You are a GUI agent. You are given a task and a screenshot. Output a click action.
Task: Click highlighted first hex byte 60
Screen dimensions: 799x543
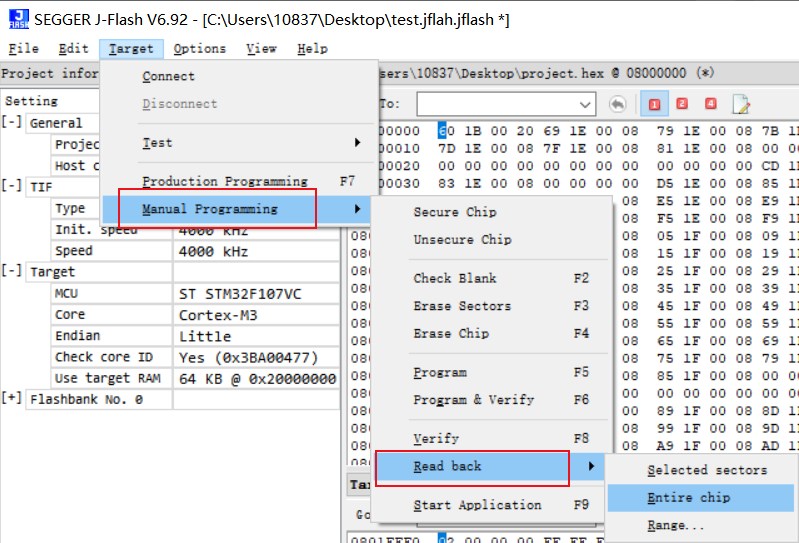(x=446, y=131)
